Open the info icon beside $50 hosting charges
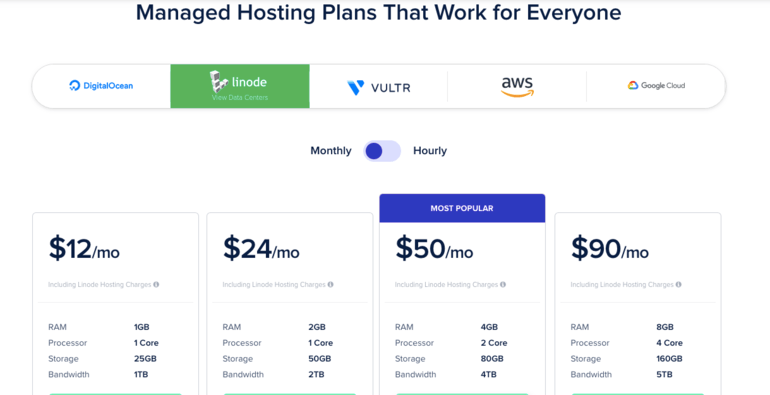The image size is (770, 395). 503,284
